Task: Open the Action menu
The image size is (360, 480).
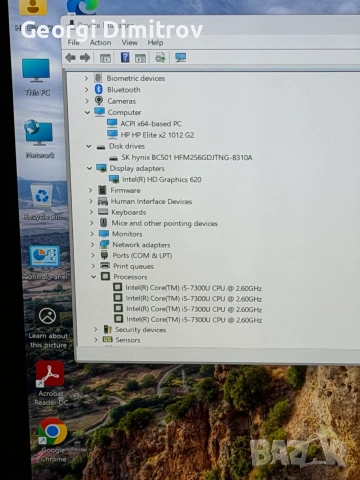Action: [100, 42]
